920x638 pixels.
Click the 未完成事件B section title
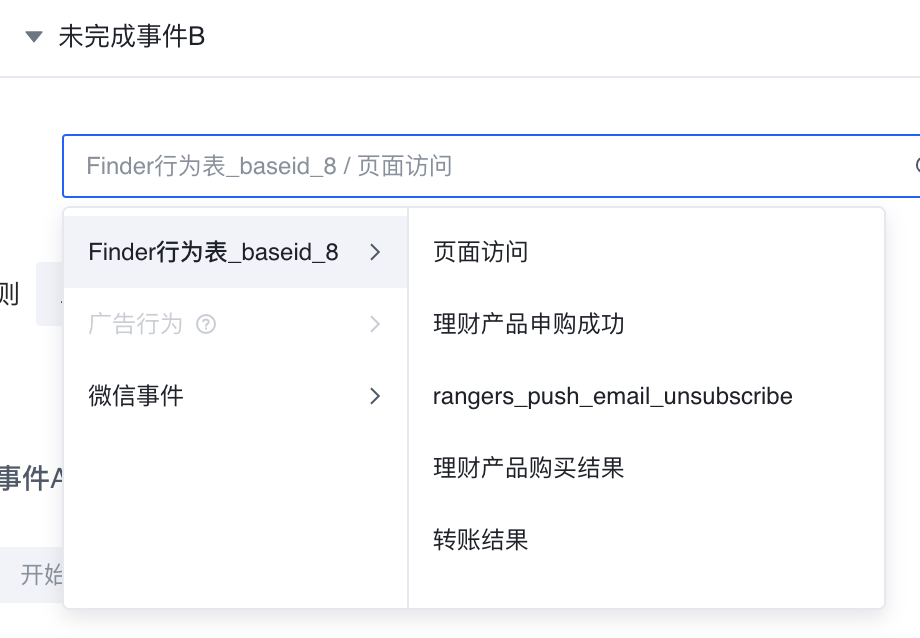pos(131,37)
